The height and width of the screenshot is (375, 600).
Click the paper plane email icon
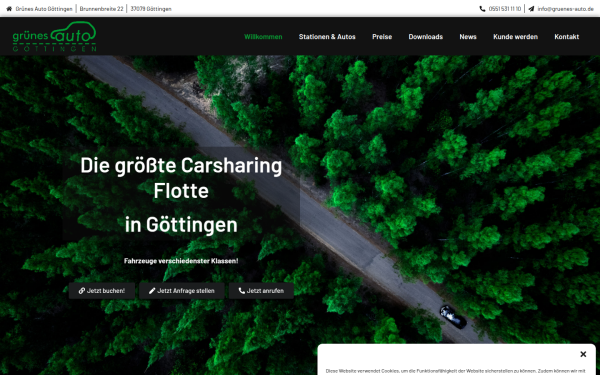point(531,8)
